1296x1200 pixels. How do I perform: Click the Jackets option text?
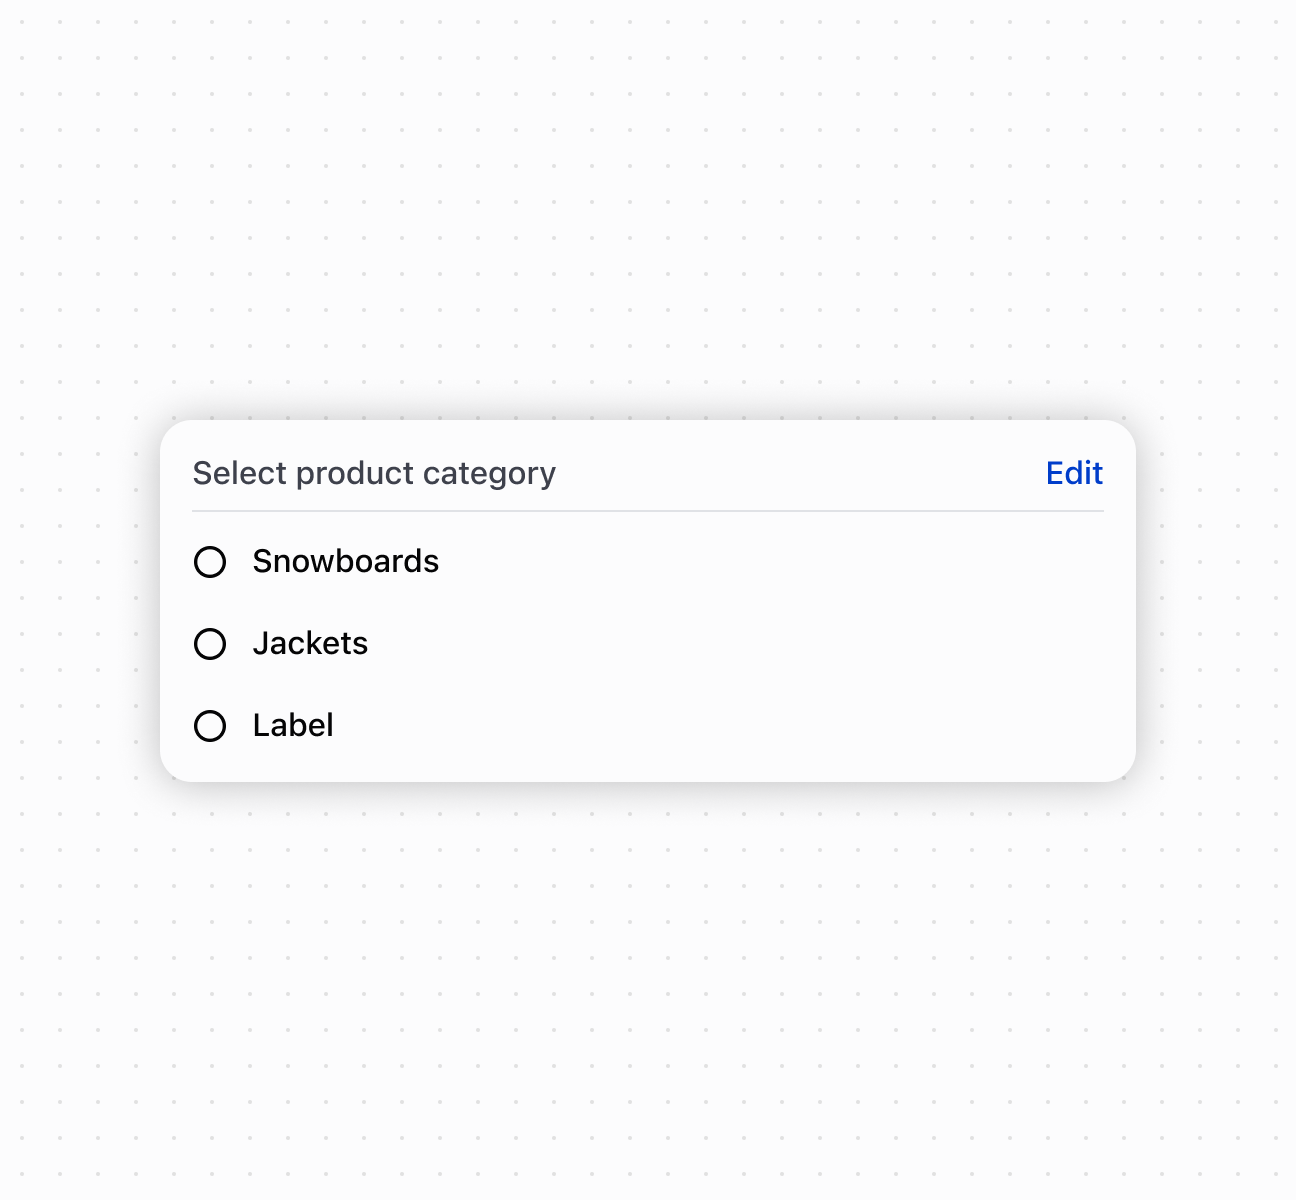tap(310, 644)
